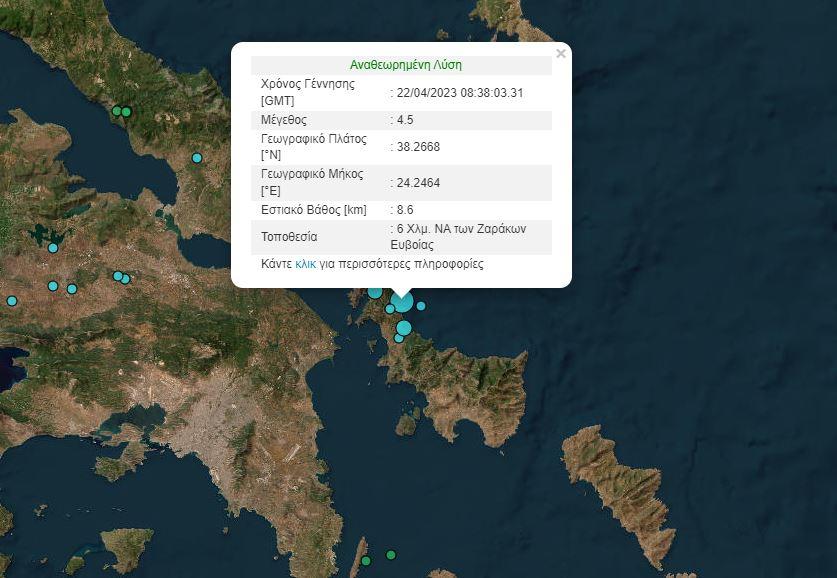Select cyan marker at the far left map edge
Image resolution: width=837 pixels, height=578 pixels.
(x=12, y=301)
